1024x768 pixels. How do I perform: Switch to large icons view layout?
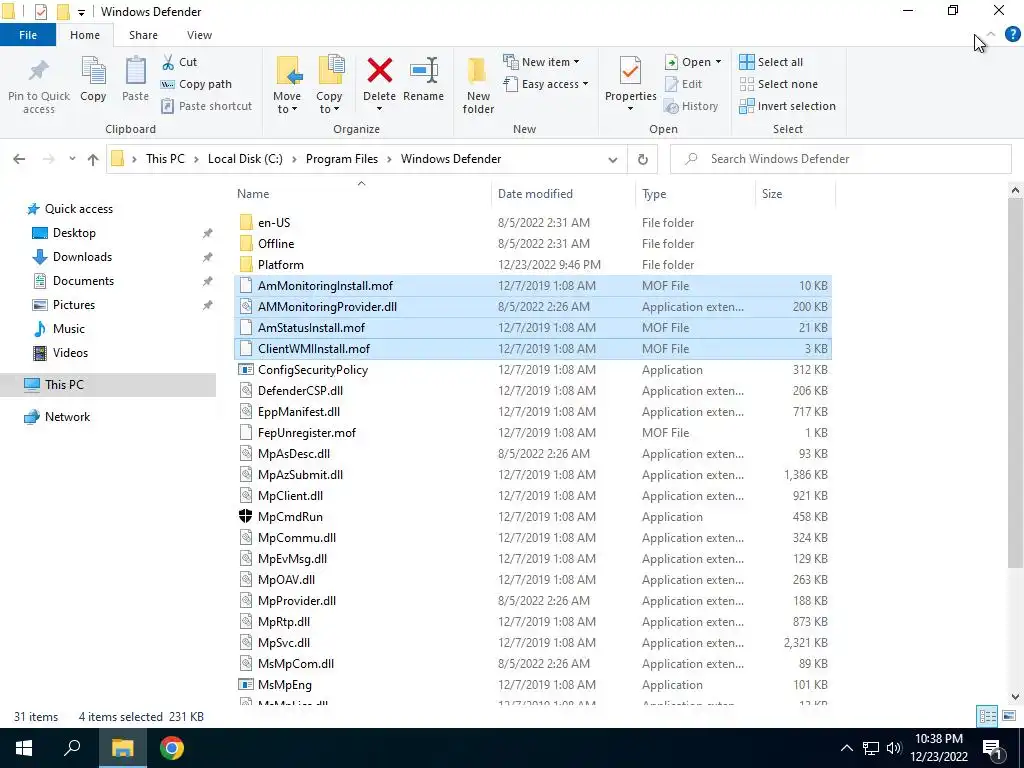(1009, 716)
